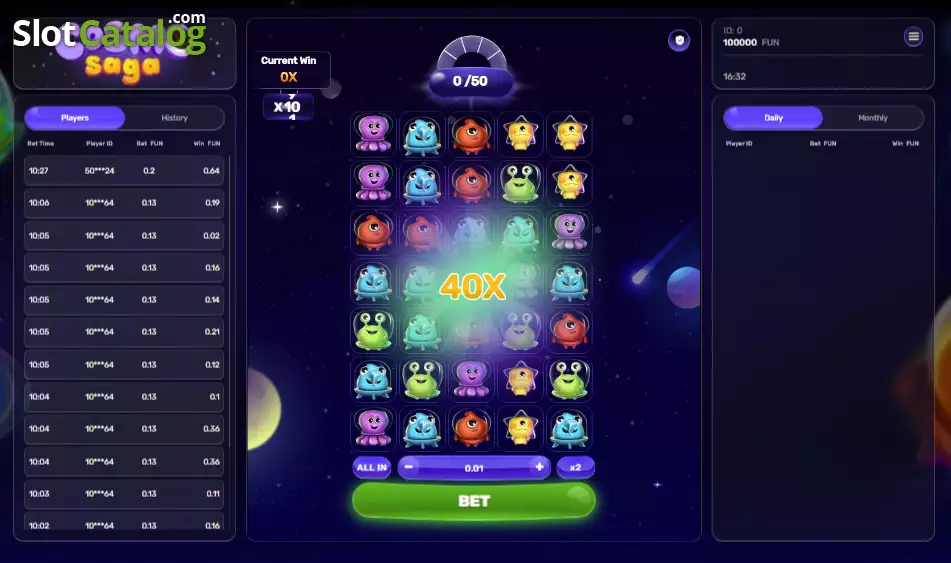Switch to the Players tab
The height and width of the screenshot is (563, 951).
click(x=75, y=118)
